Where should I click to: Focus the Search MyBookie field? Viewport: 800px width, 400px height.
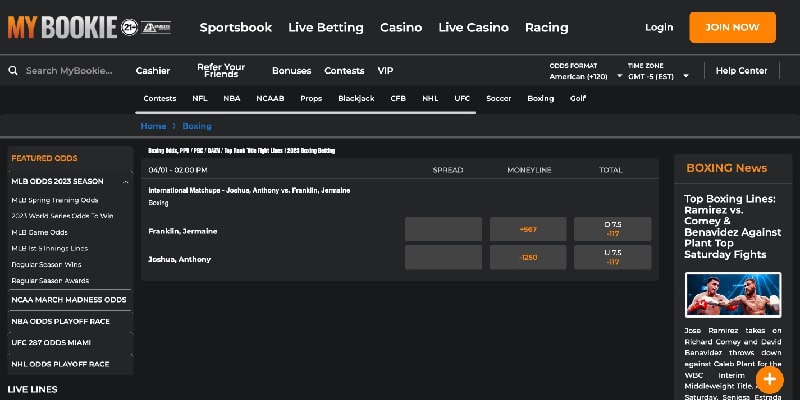pos(69,70)
